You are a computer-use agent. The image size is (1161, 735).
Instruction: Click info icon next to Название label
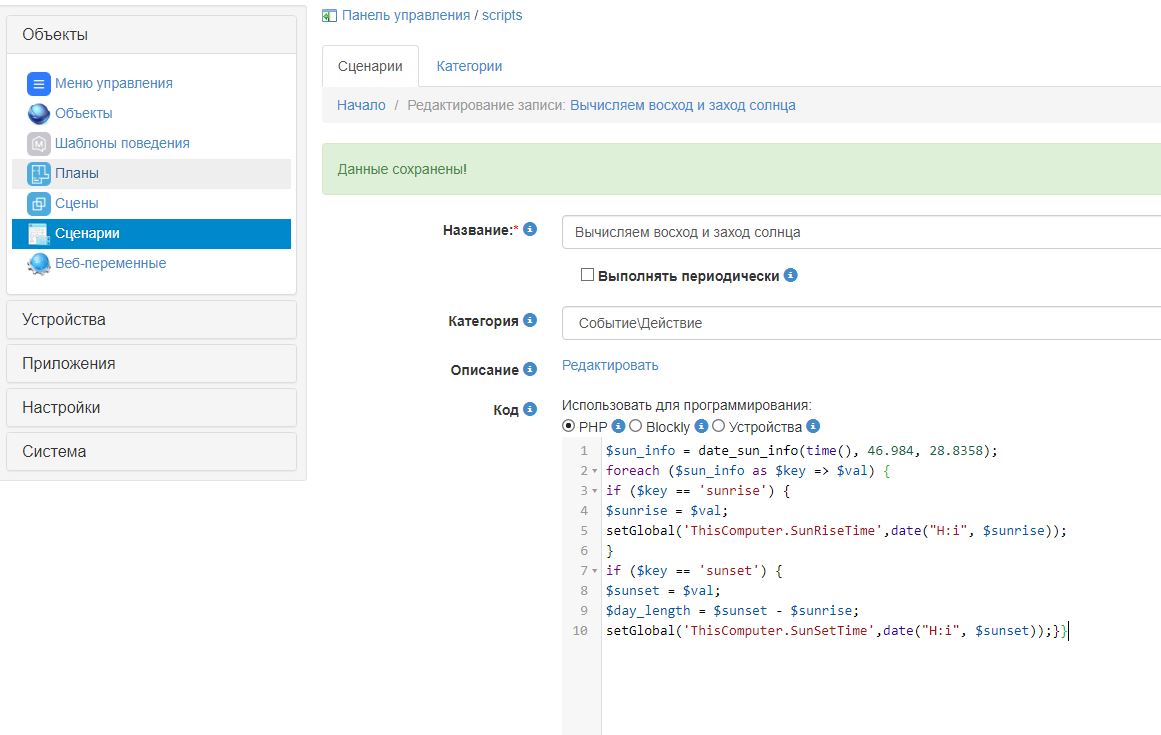pos(530,229)
